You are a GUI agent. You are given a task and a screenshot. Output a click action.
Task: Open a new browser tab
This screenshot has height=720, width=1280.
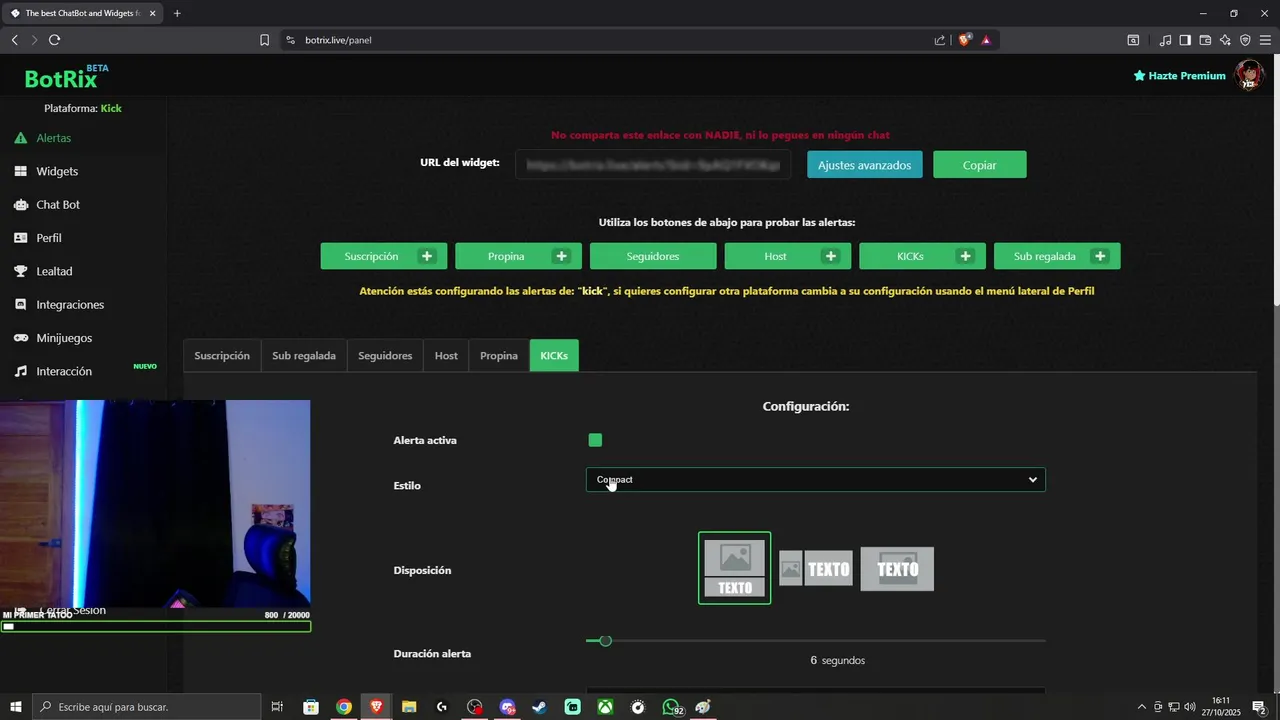[x=177, y=13]
